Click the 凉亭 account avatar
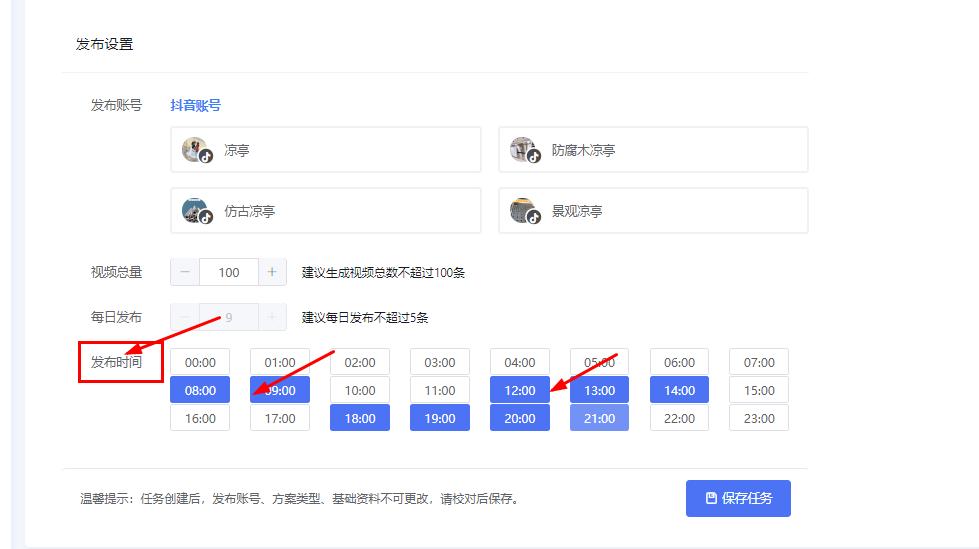This screenshot has width=979, height=549. [x=196, y=150]
